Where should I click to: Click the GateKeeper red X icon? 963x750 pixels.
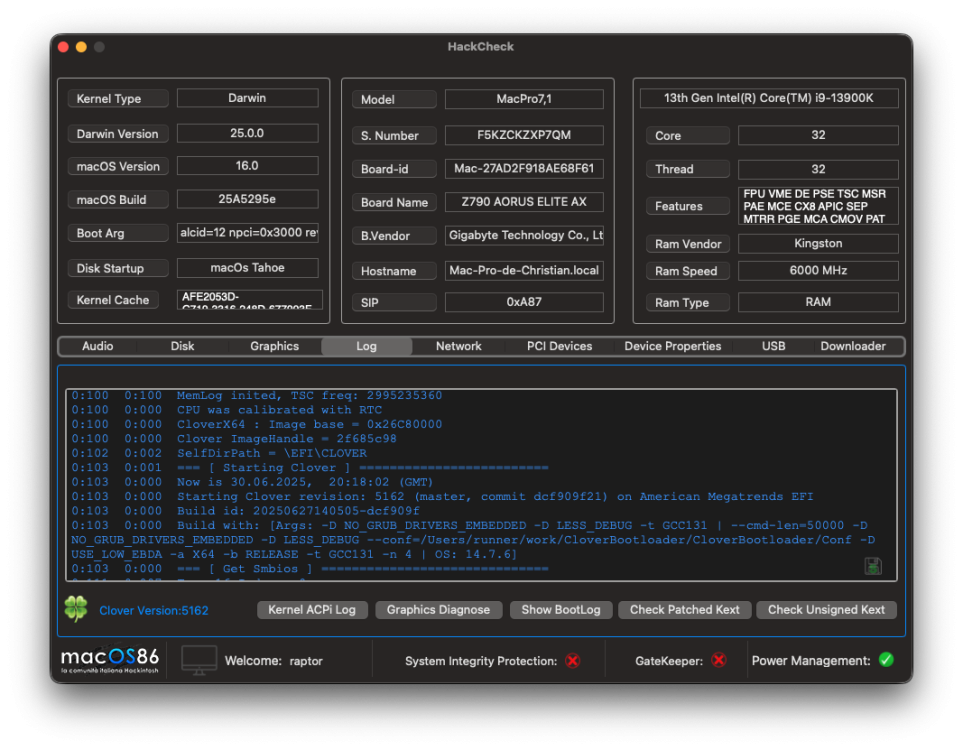click(719, 660)
